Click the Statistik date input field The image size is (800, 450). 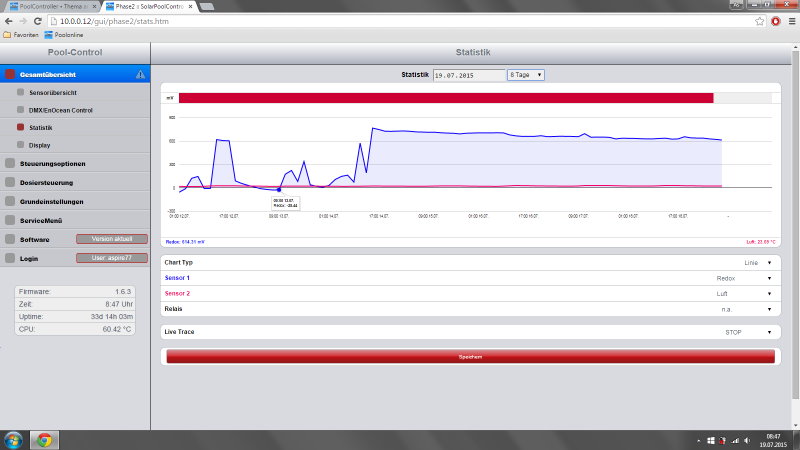(469, 75)
